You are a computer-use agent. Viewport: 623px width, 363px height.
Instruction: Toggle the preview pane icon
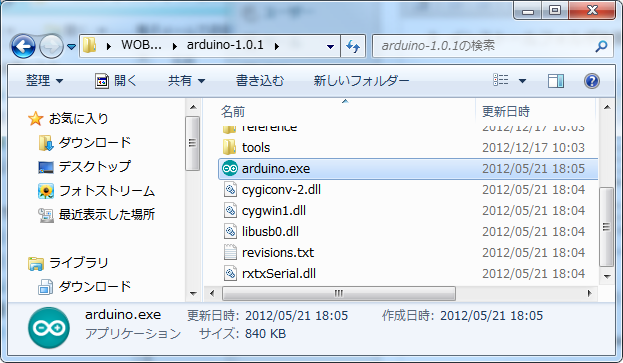(556, 81)
